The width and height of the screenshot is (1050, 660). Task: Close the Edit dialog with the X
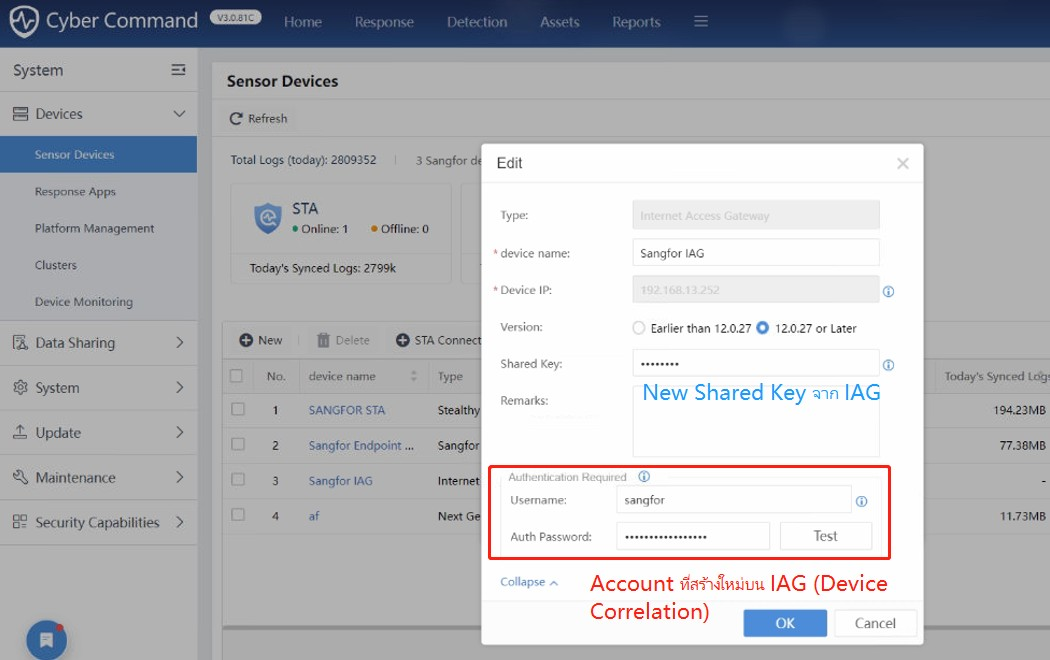(x=903, y=163)
